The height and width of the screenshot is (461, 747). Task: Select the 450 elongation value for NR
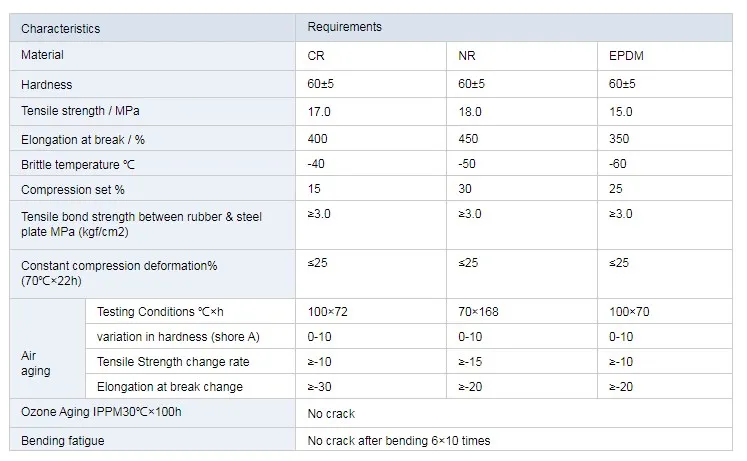468,139
